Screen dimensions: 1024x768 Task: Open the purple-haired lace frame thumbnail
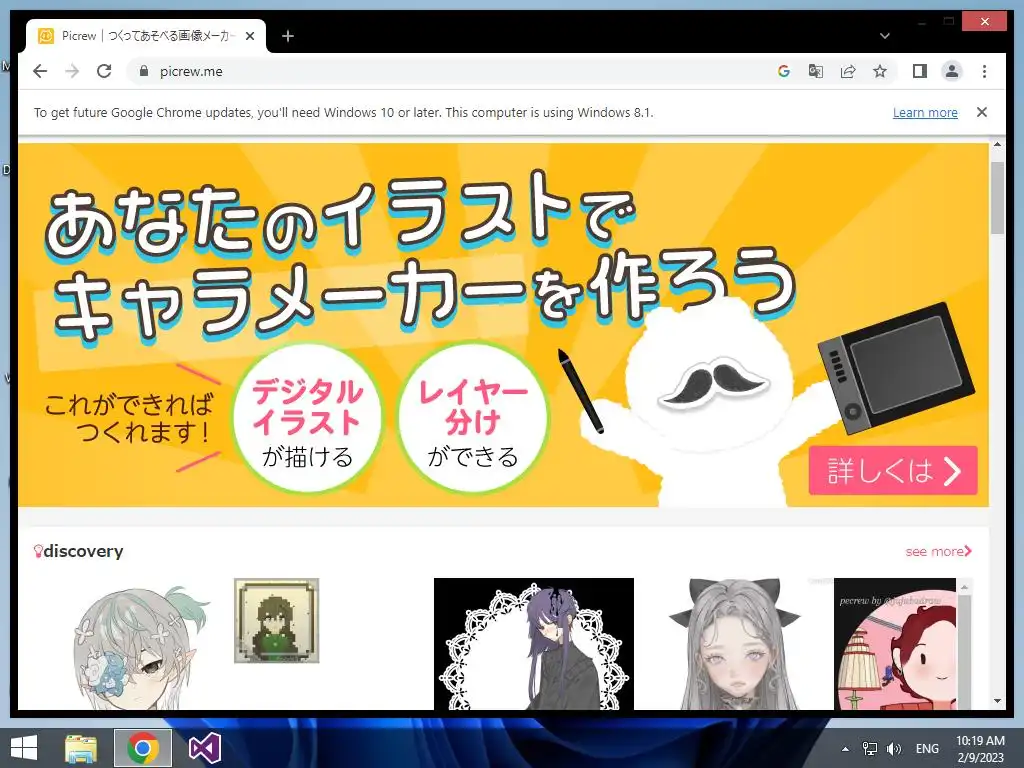pyautogui.click(x=534, y=644)
